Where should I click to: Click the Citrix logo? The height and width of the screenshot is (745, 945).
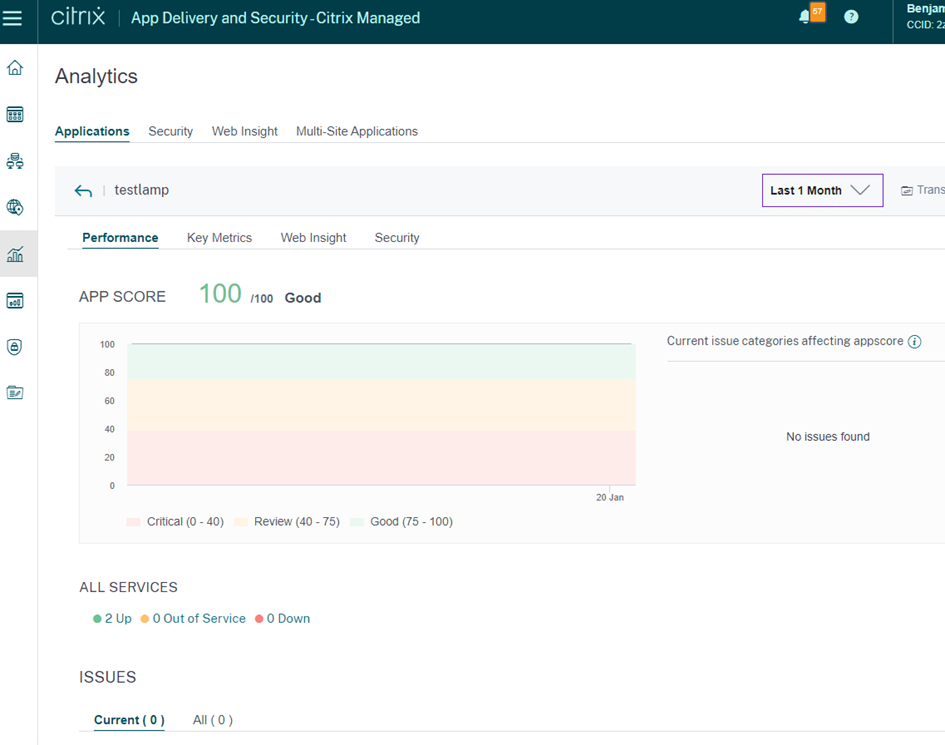click(78, 17)
